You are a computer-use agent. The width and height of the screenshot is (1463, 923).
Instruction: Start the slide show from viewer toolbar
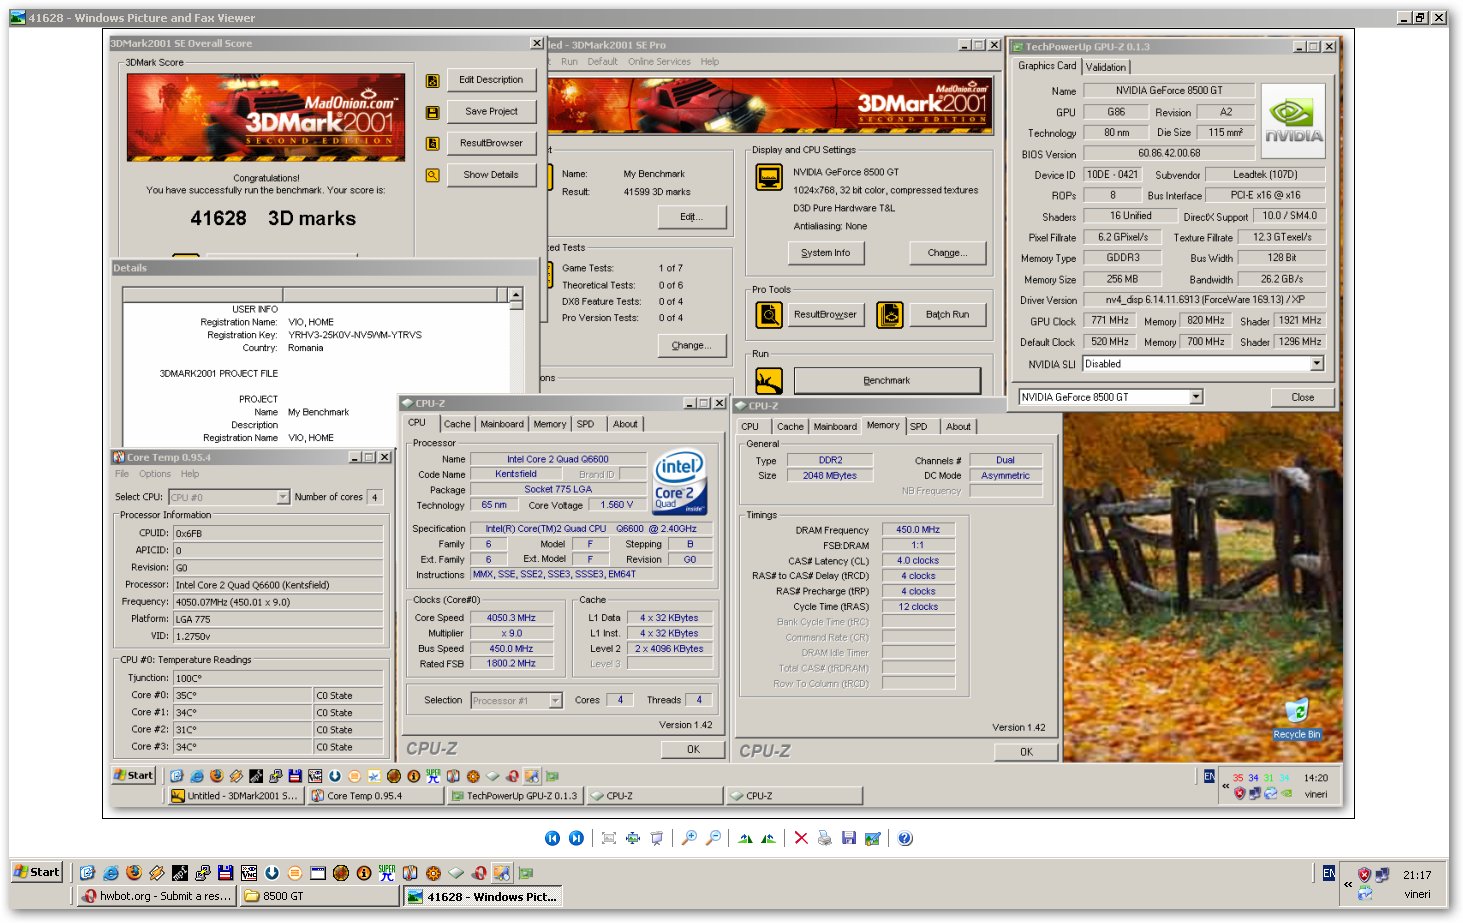click(657, 838)
